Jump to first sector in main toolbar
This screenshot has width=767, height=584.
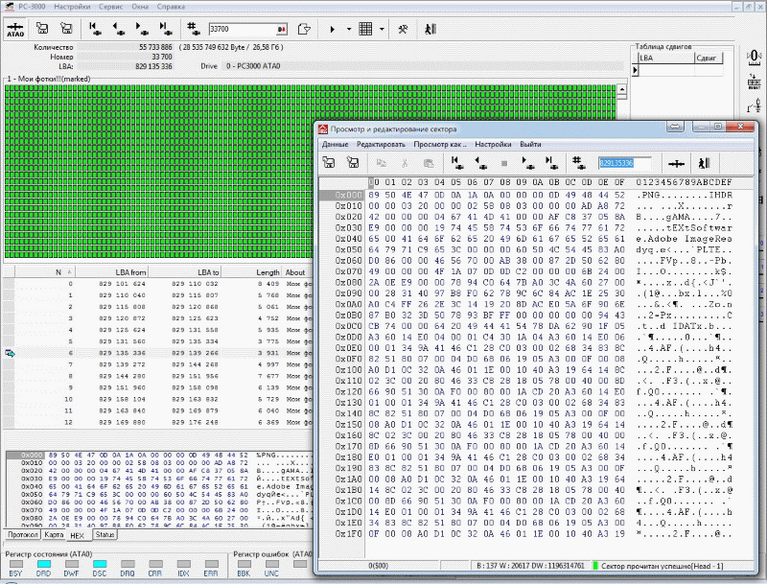click(x=93, y=28)
